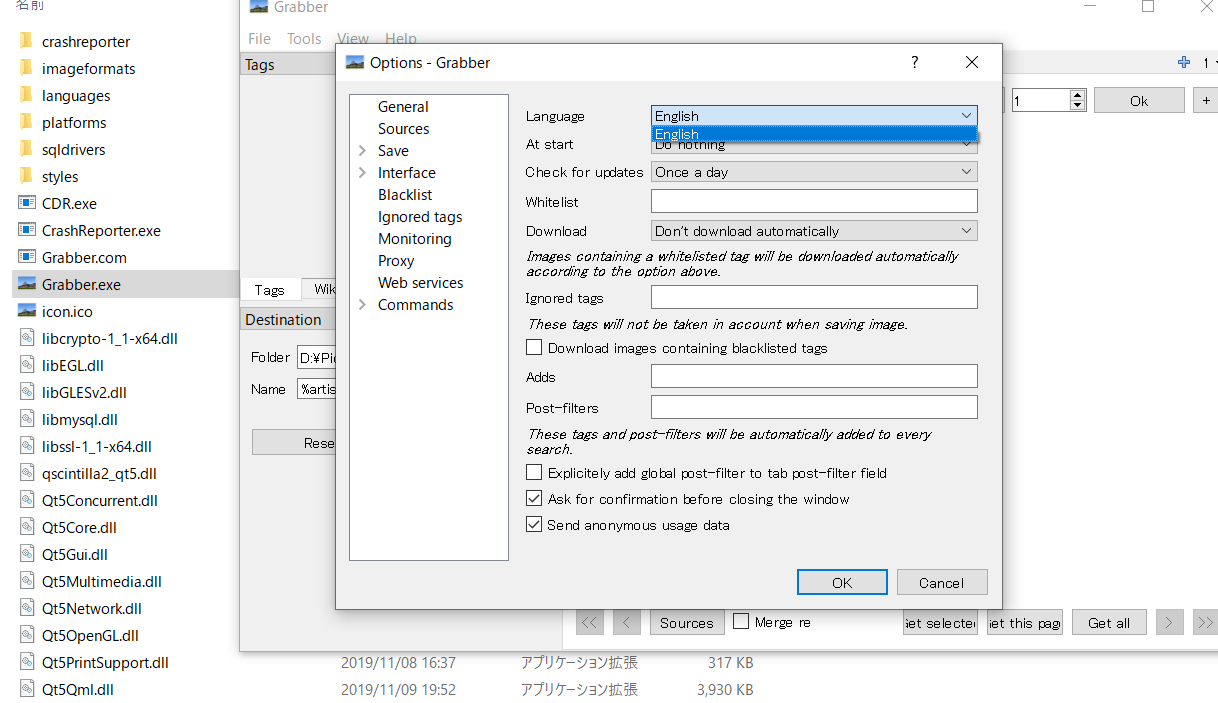Select the libmysql.dll file icon

(26, 420)
